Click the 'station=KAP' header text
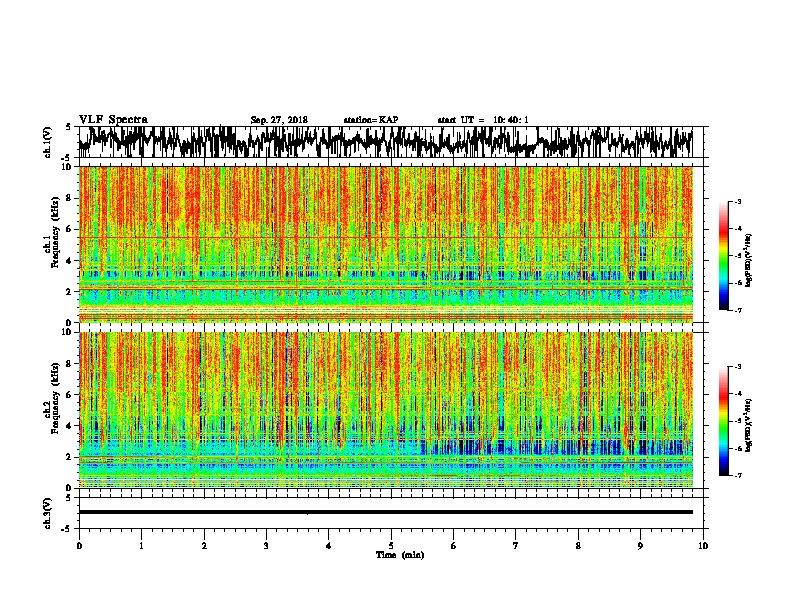 371,120
